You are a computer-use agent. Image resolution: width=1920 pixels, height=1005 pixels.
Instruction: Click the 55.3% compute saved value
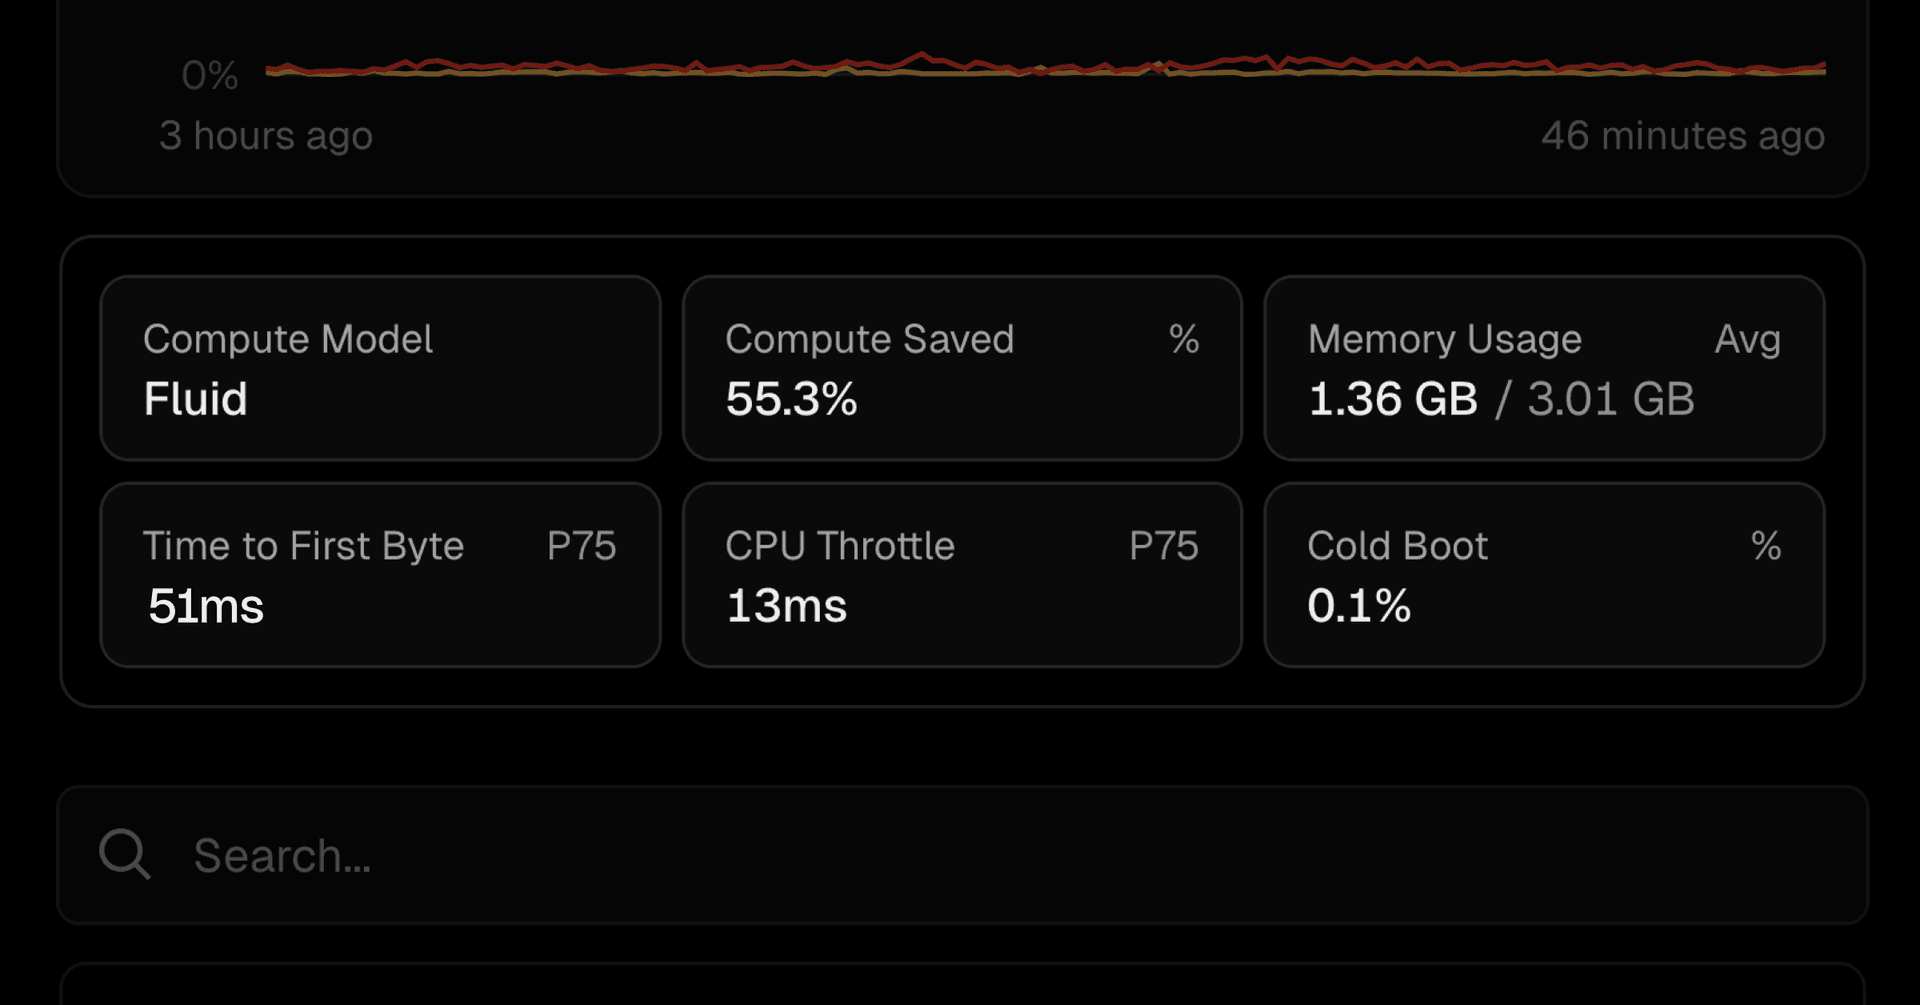click(x=791, y=399)
